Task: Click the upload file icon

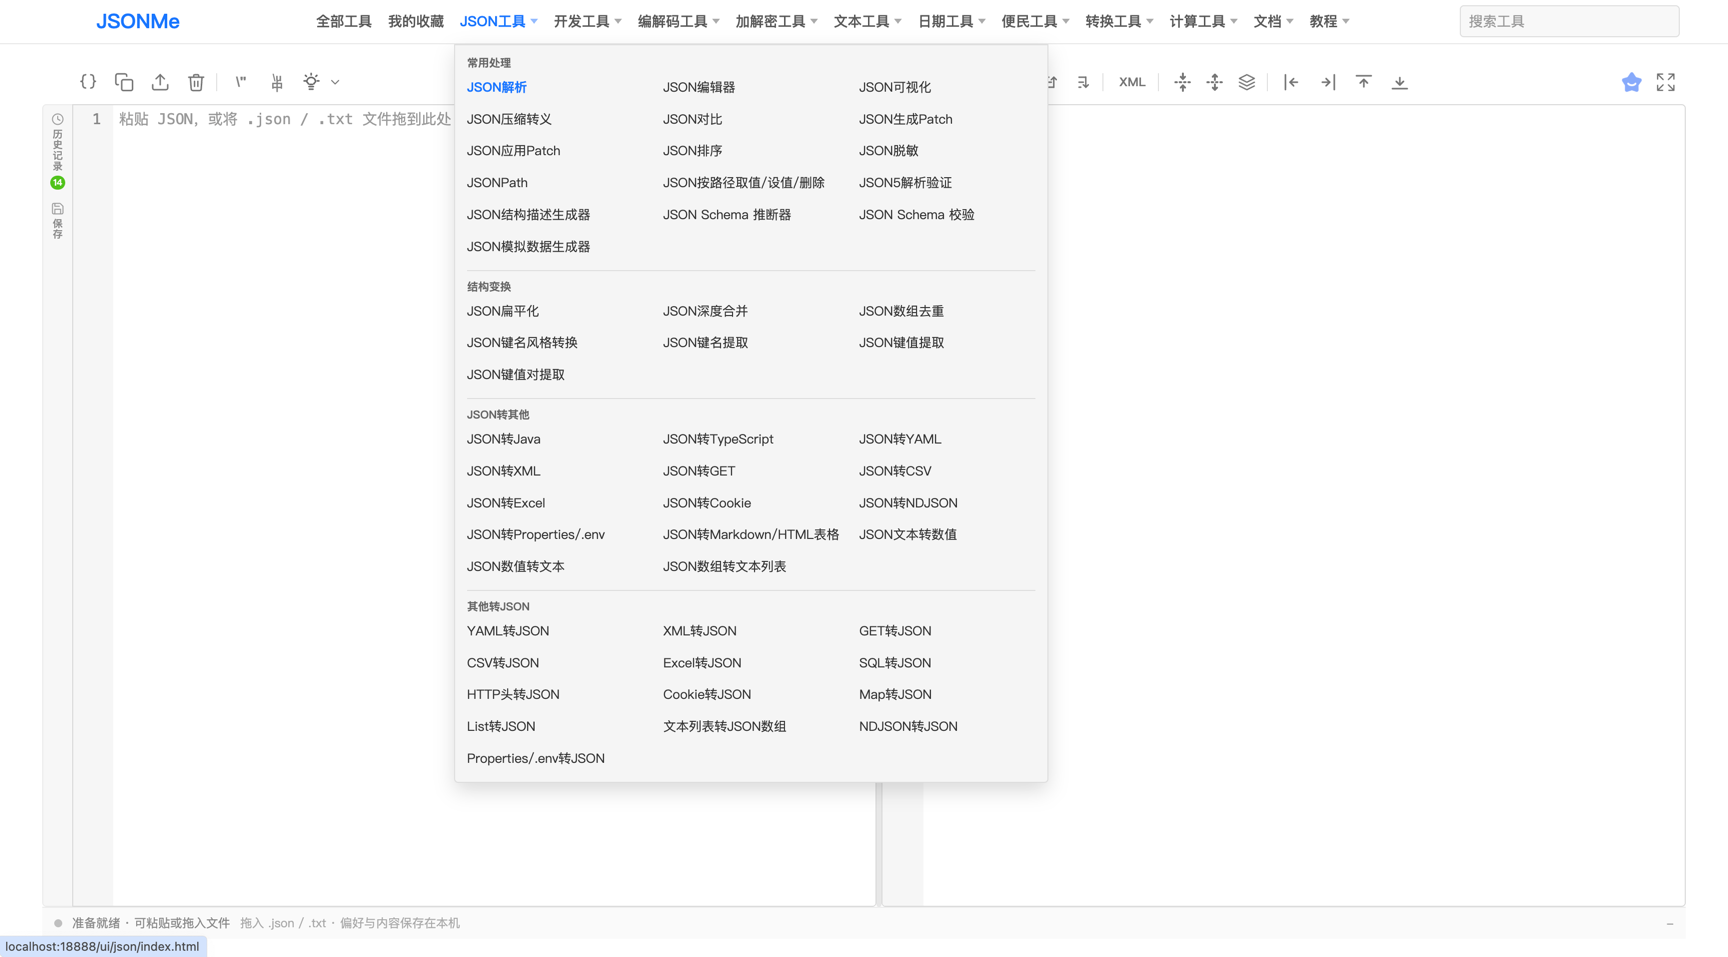Action: [x=160, y=82]
